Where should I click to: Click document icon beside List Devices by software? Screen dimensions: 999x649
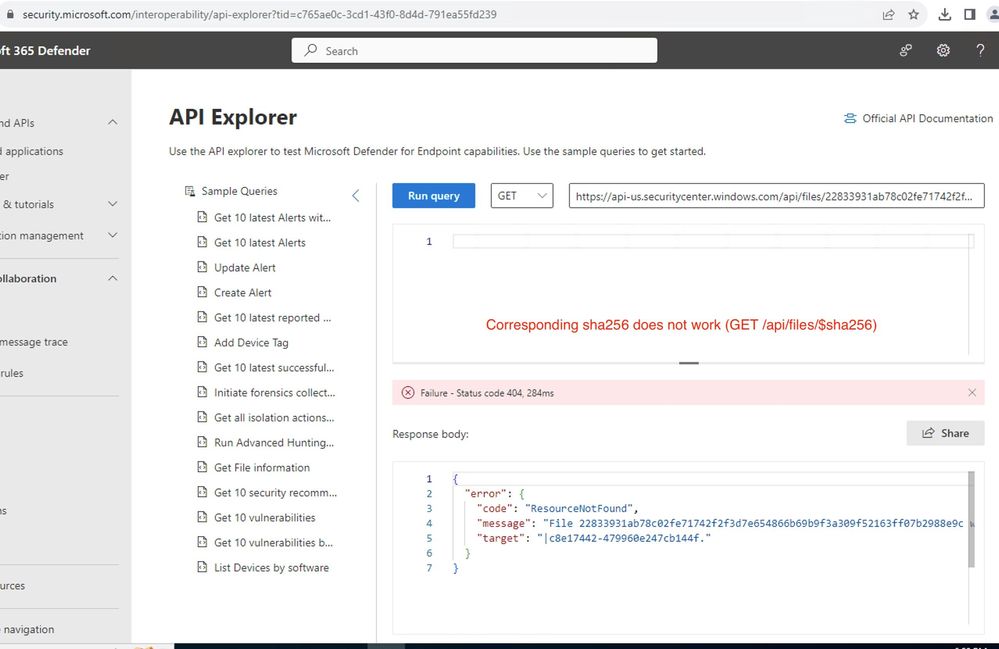point(202,567)
